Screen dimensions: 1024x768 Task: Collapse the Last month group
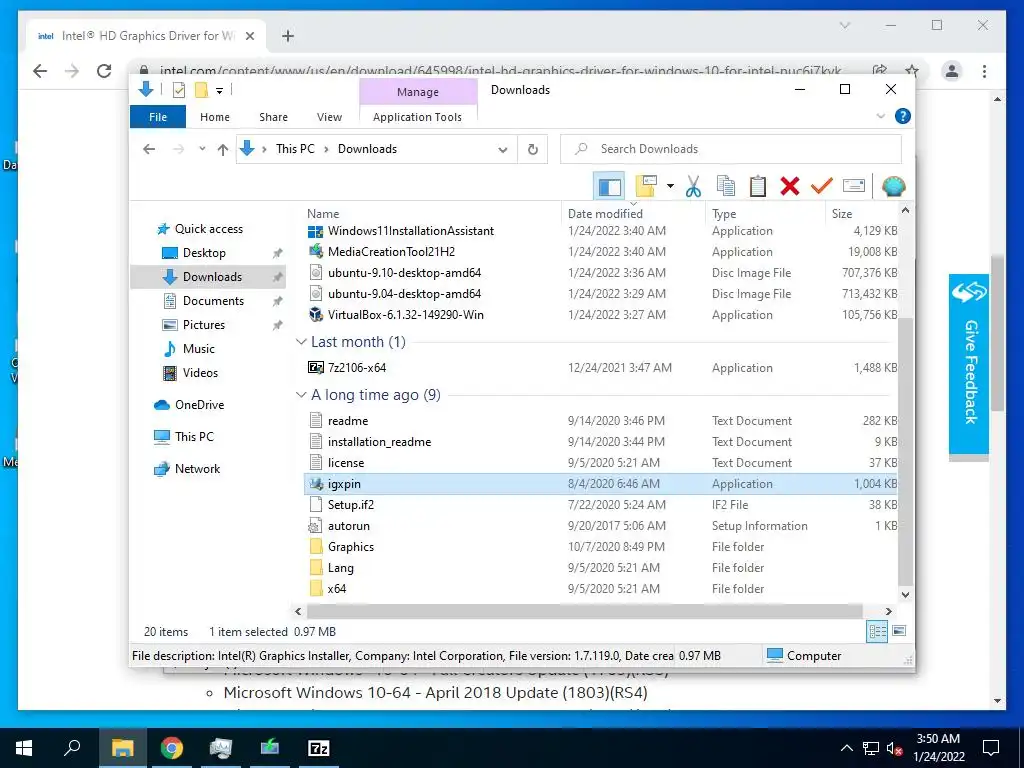(x=301, y=342)
